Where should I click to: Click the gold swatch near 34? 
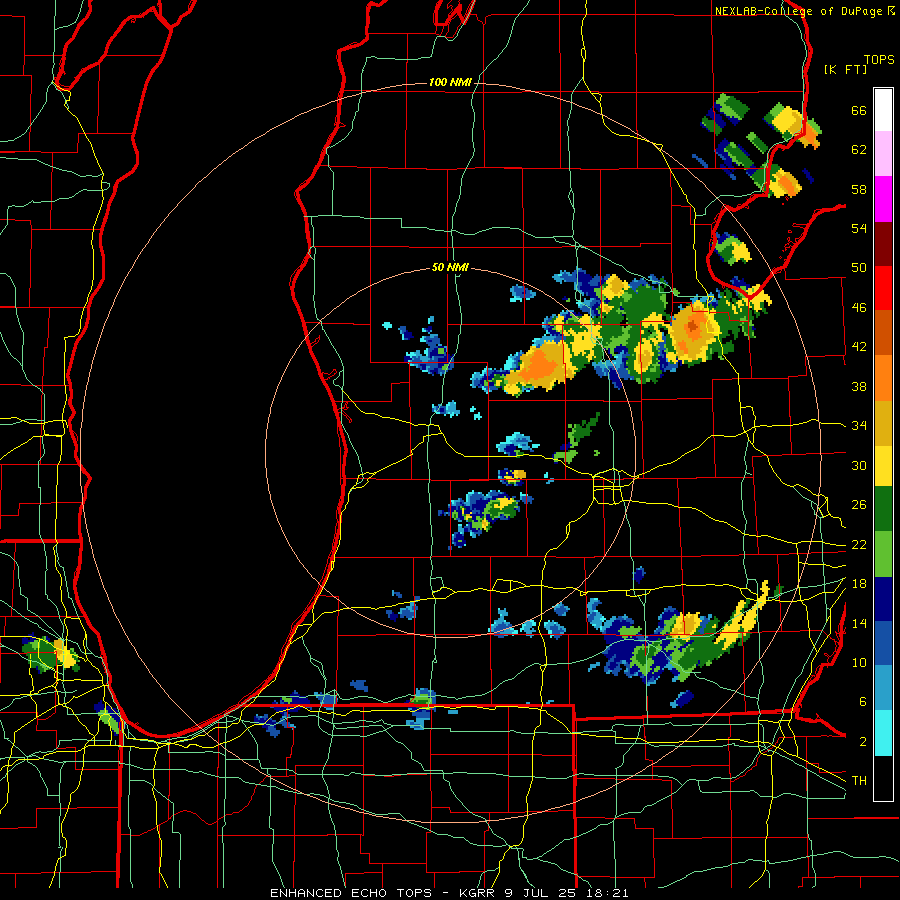(x=883, y=422)
